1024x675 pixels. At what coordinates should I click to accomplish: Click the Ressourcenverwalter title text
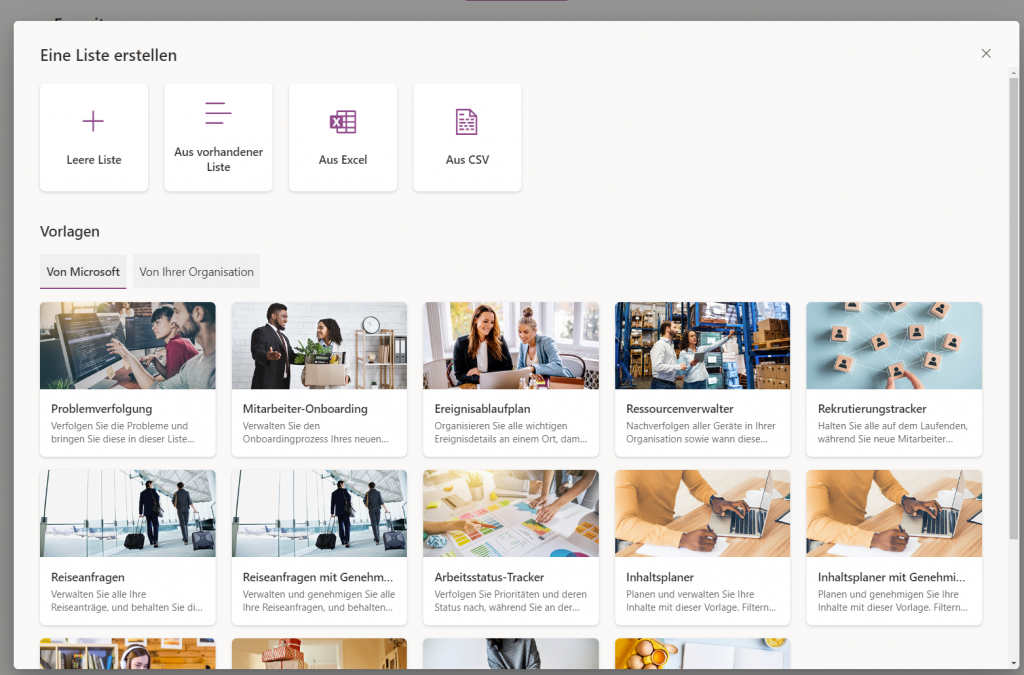click(x=679, y=409)
